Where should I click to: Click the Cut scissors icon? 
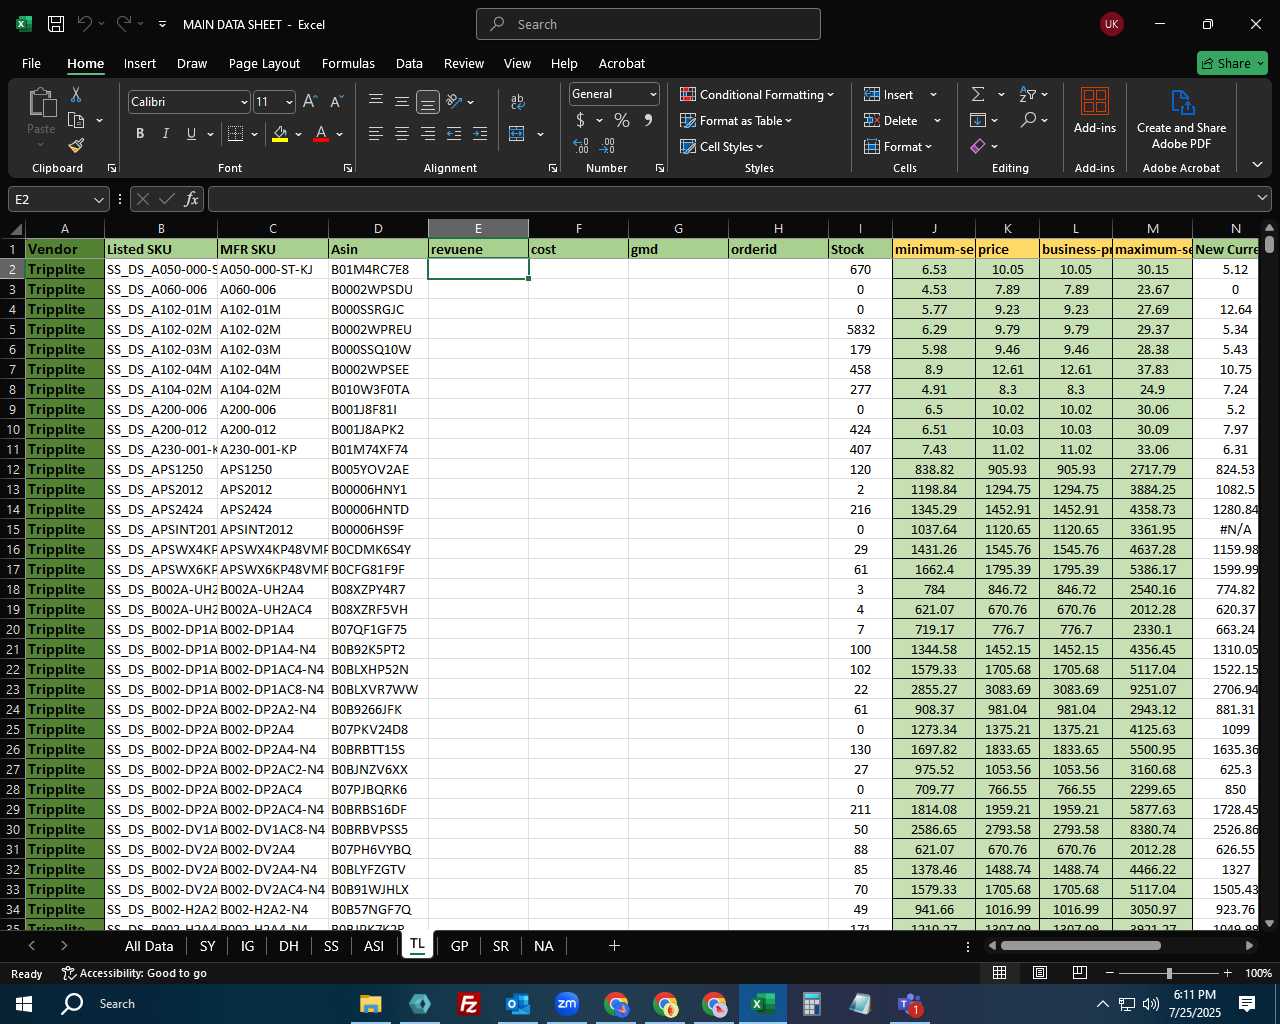tap(76, 94)
